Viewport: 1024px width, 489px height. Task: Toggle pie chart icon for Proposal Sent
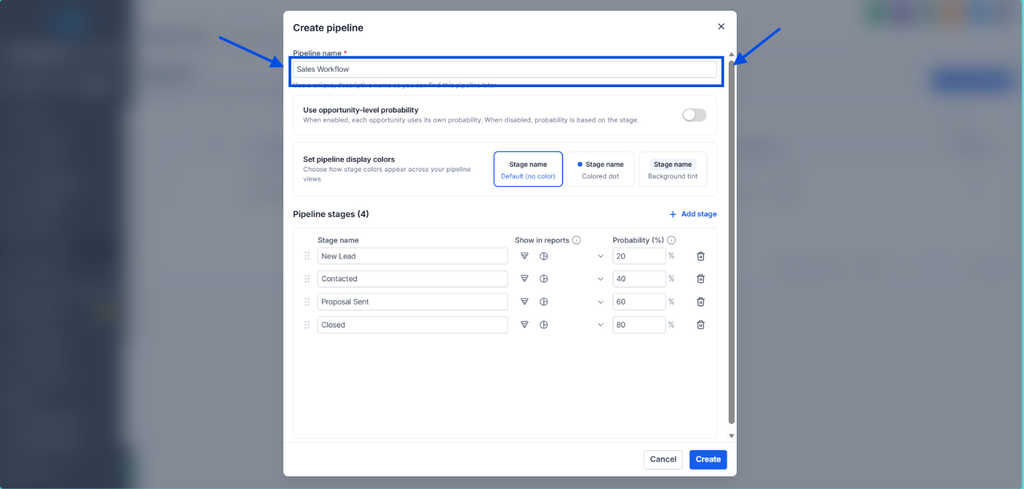[543, 302]
